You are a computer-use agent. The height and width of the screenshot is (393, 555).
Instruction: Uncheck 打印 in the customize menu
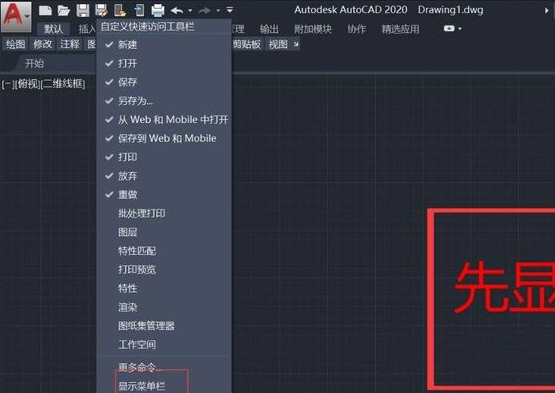click(164, 157)
